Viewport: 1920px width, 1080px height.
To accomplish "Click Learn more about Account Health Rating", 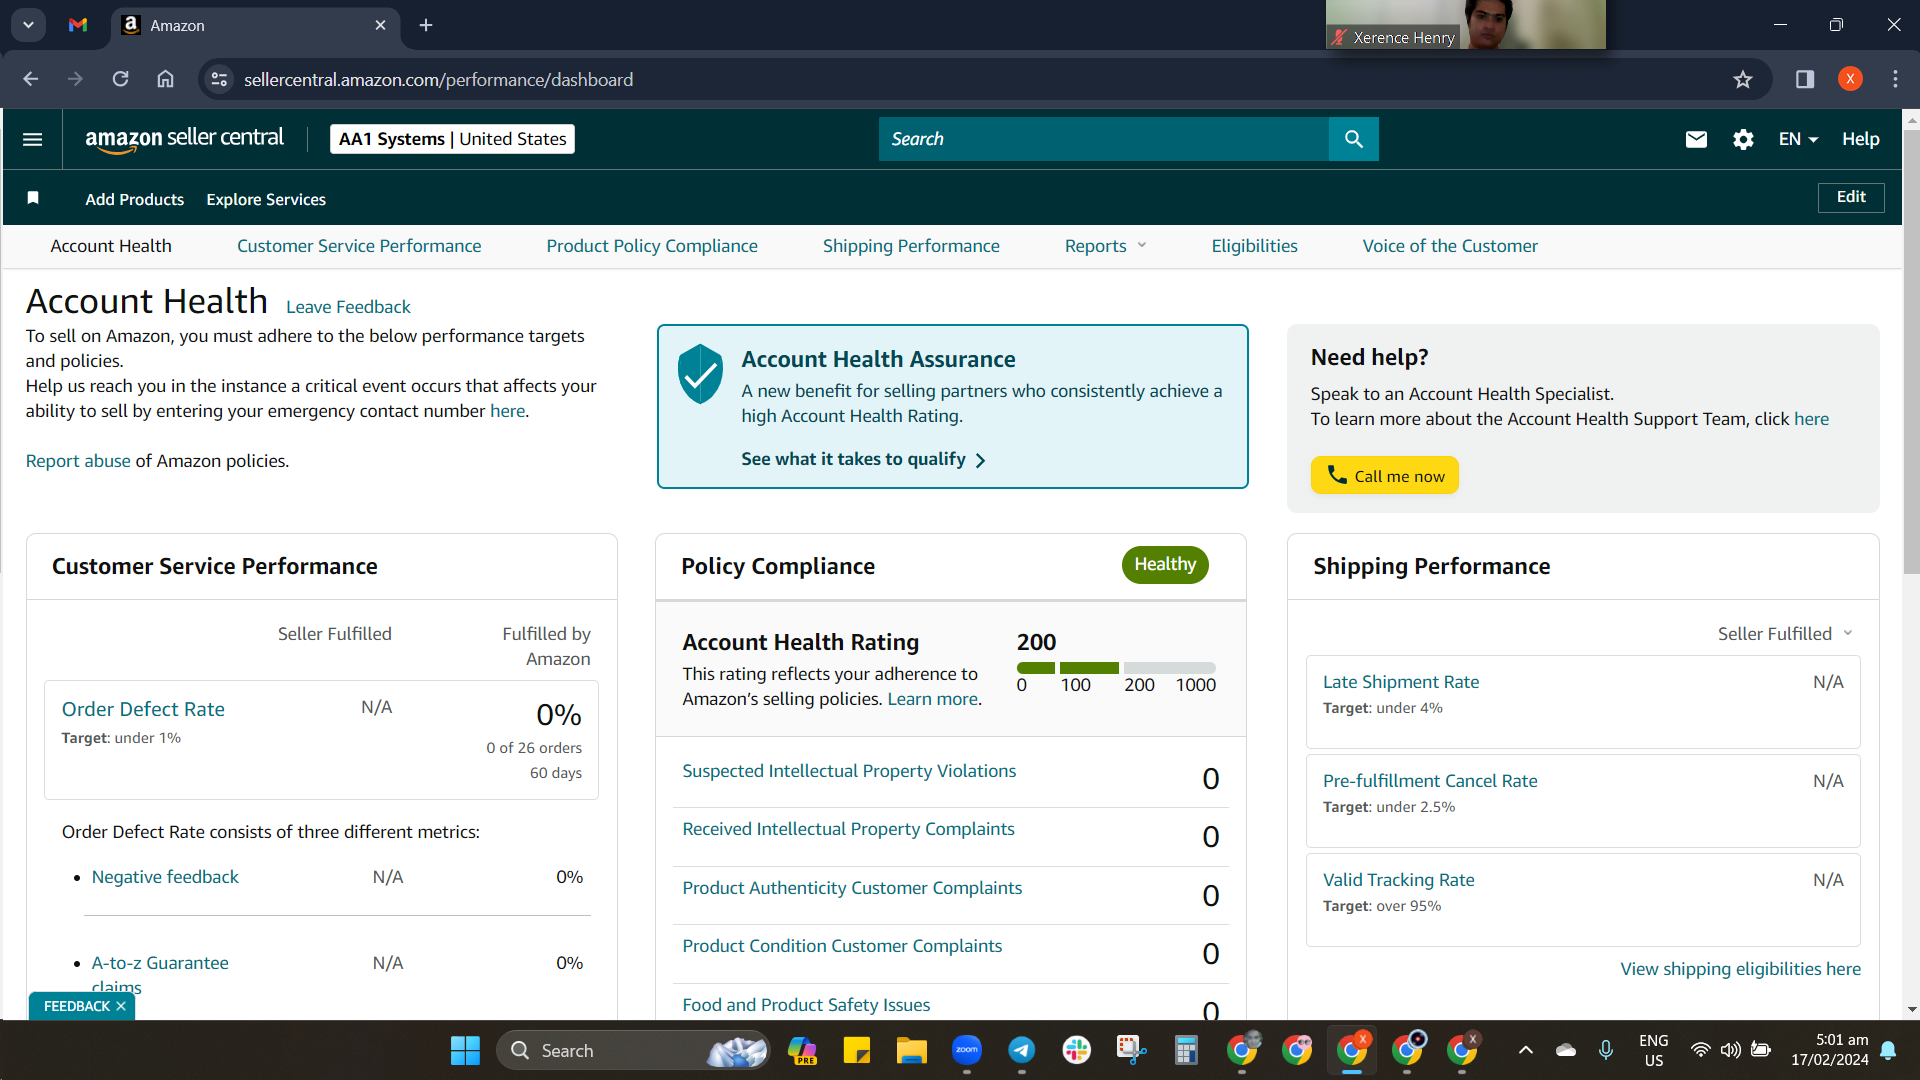I will coord(933,699).
